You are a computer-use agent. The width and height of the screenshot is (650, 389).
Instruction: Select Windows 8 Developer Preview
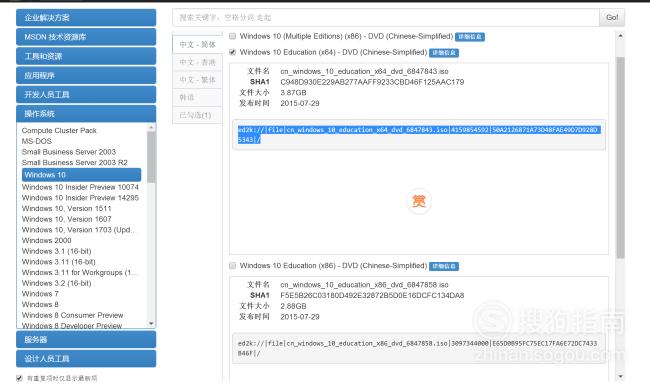72,326
